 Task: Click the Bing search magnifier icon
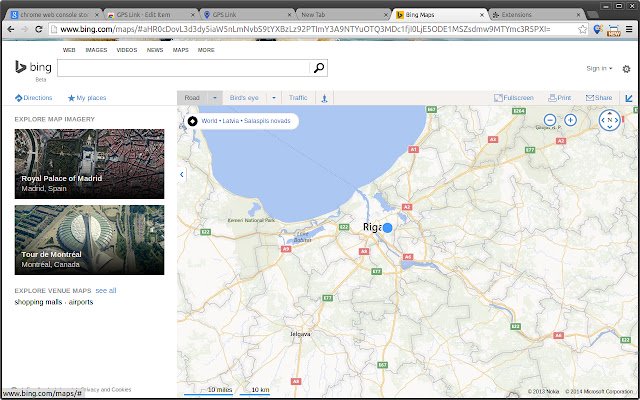[319, 68]
